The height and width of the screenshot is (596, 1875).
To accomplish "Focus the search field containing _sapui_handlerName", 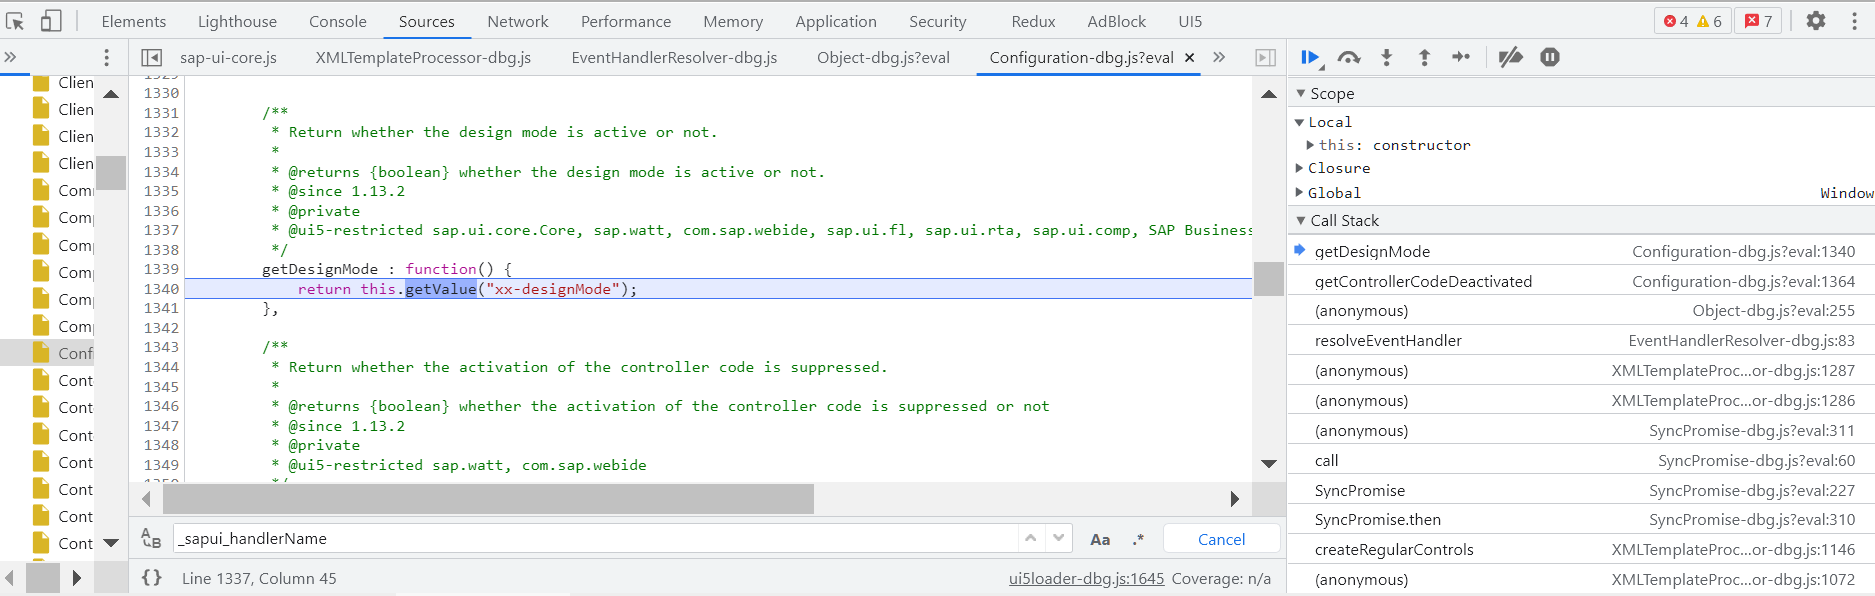I will (595, 539).
